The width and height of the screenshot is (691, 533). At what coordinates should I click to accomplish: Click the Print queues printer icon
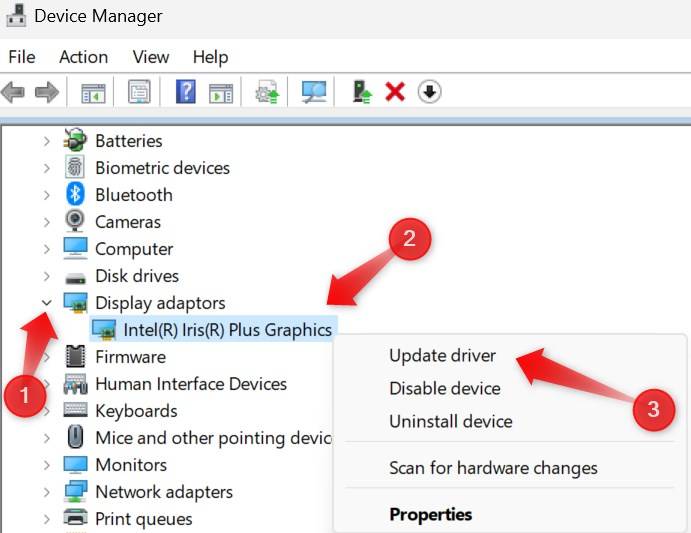75,517
